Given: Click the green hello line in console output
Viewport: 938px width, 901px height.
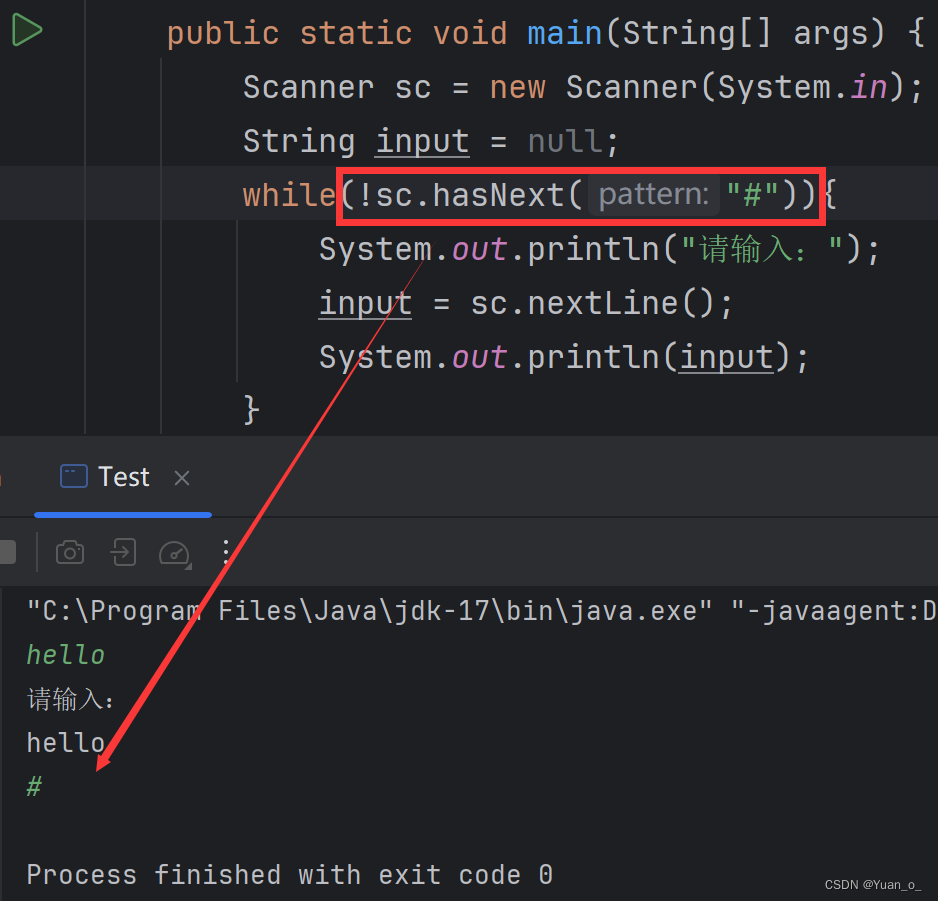Looking at the screenshot, I should 64,654.
